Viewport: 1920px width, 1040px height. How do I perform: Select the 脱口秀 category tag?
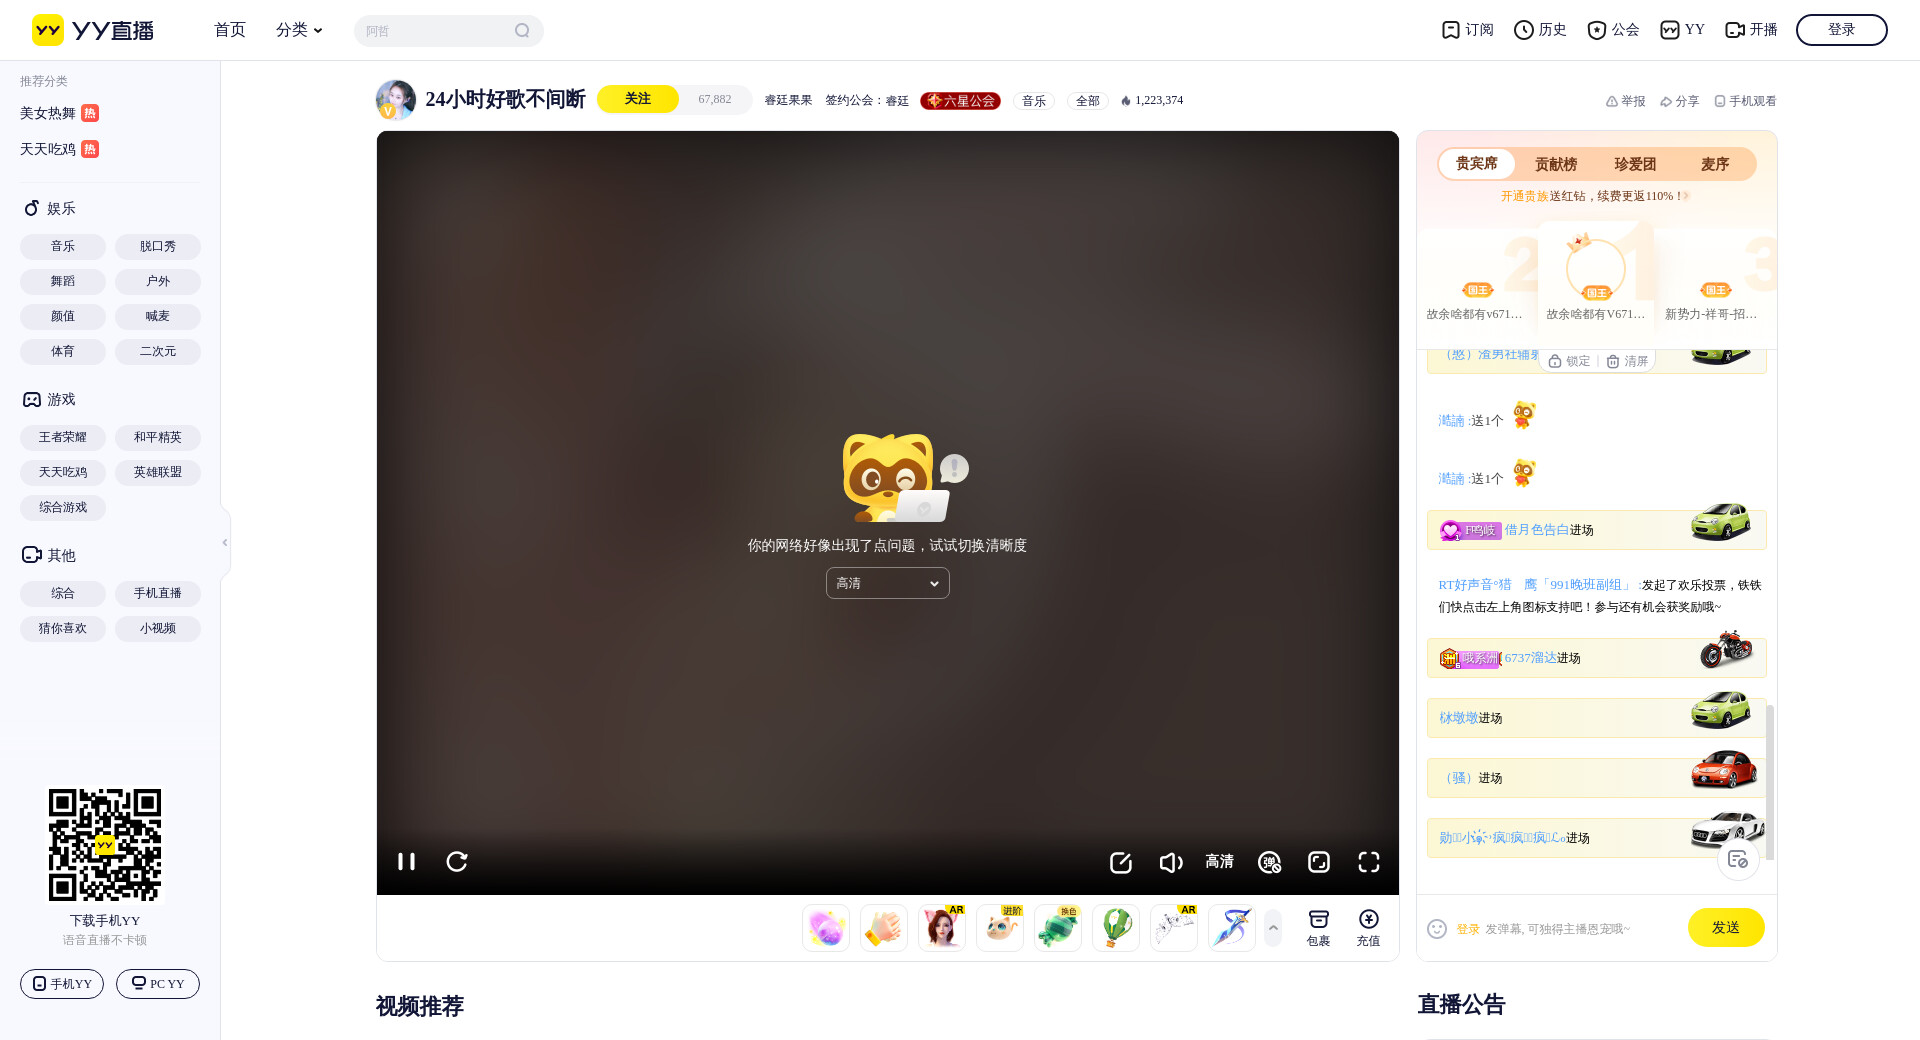158,246
